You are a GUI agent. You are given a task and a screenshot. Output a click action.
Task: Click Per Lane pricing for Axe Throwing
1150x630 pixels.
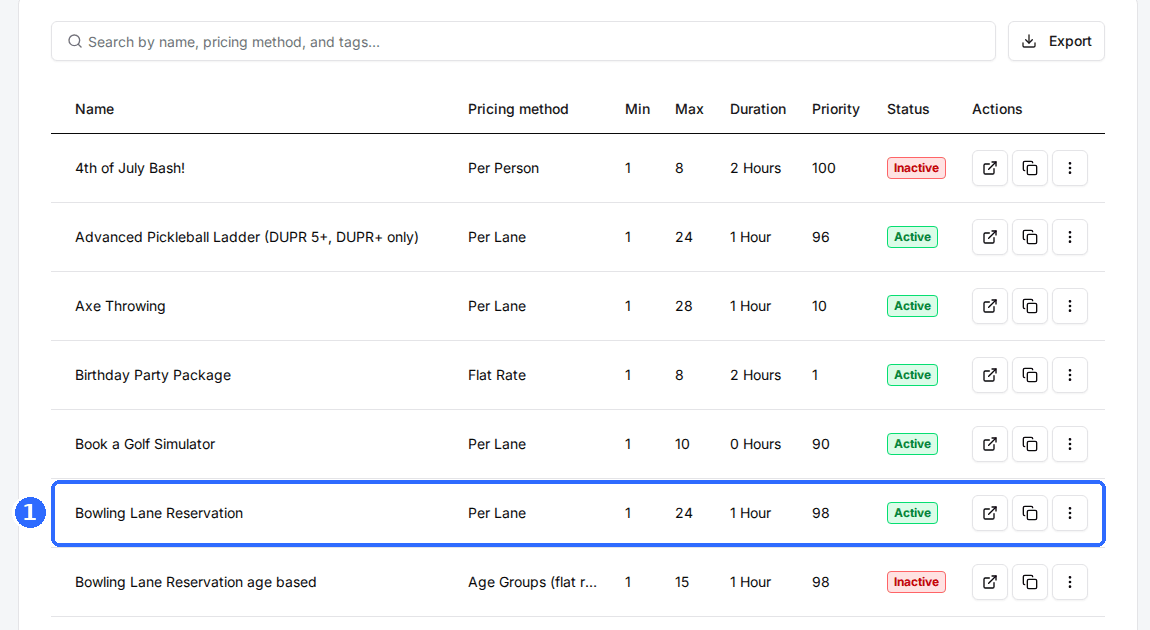(497, 306)
